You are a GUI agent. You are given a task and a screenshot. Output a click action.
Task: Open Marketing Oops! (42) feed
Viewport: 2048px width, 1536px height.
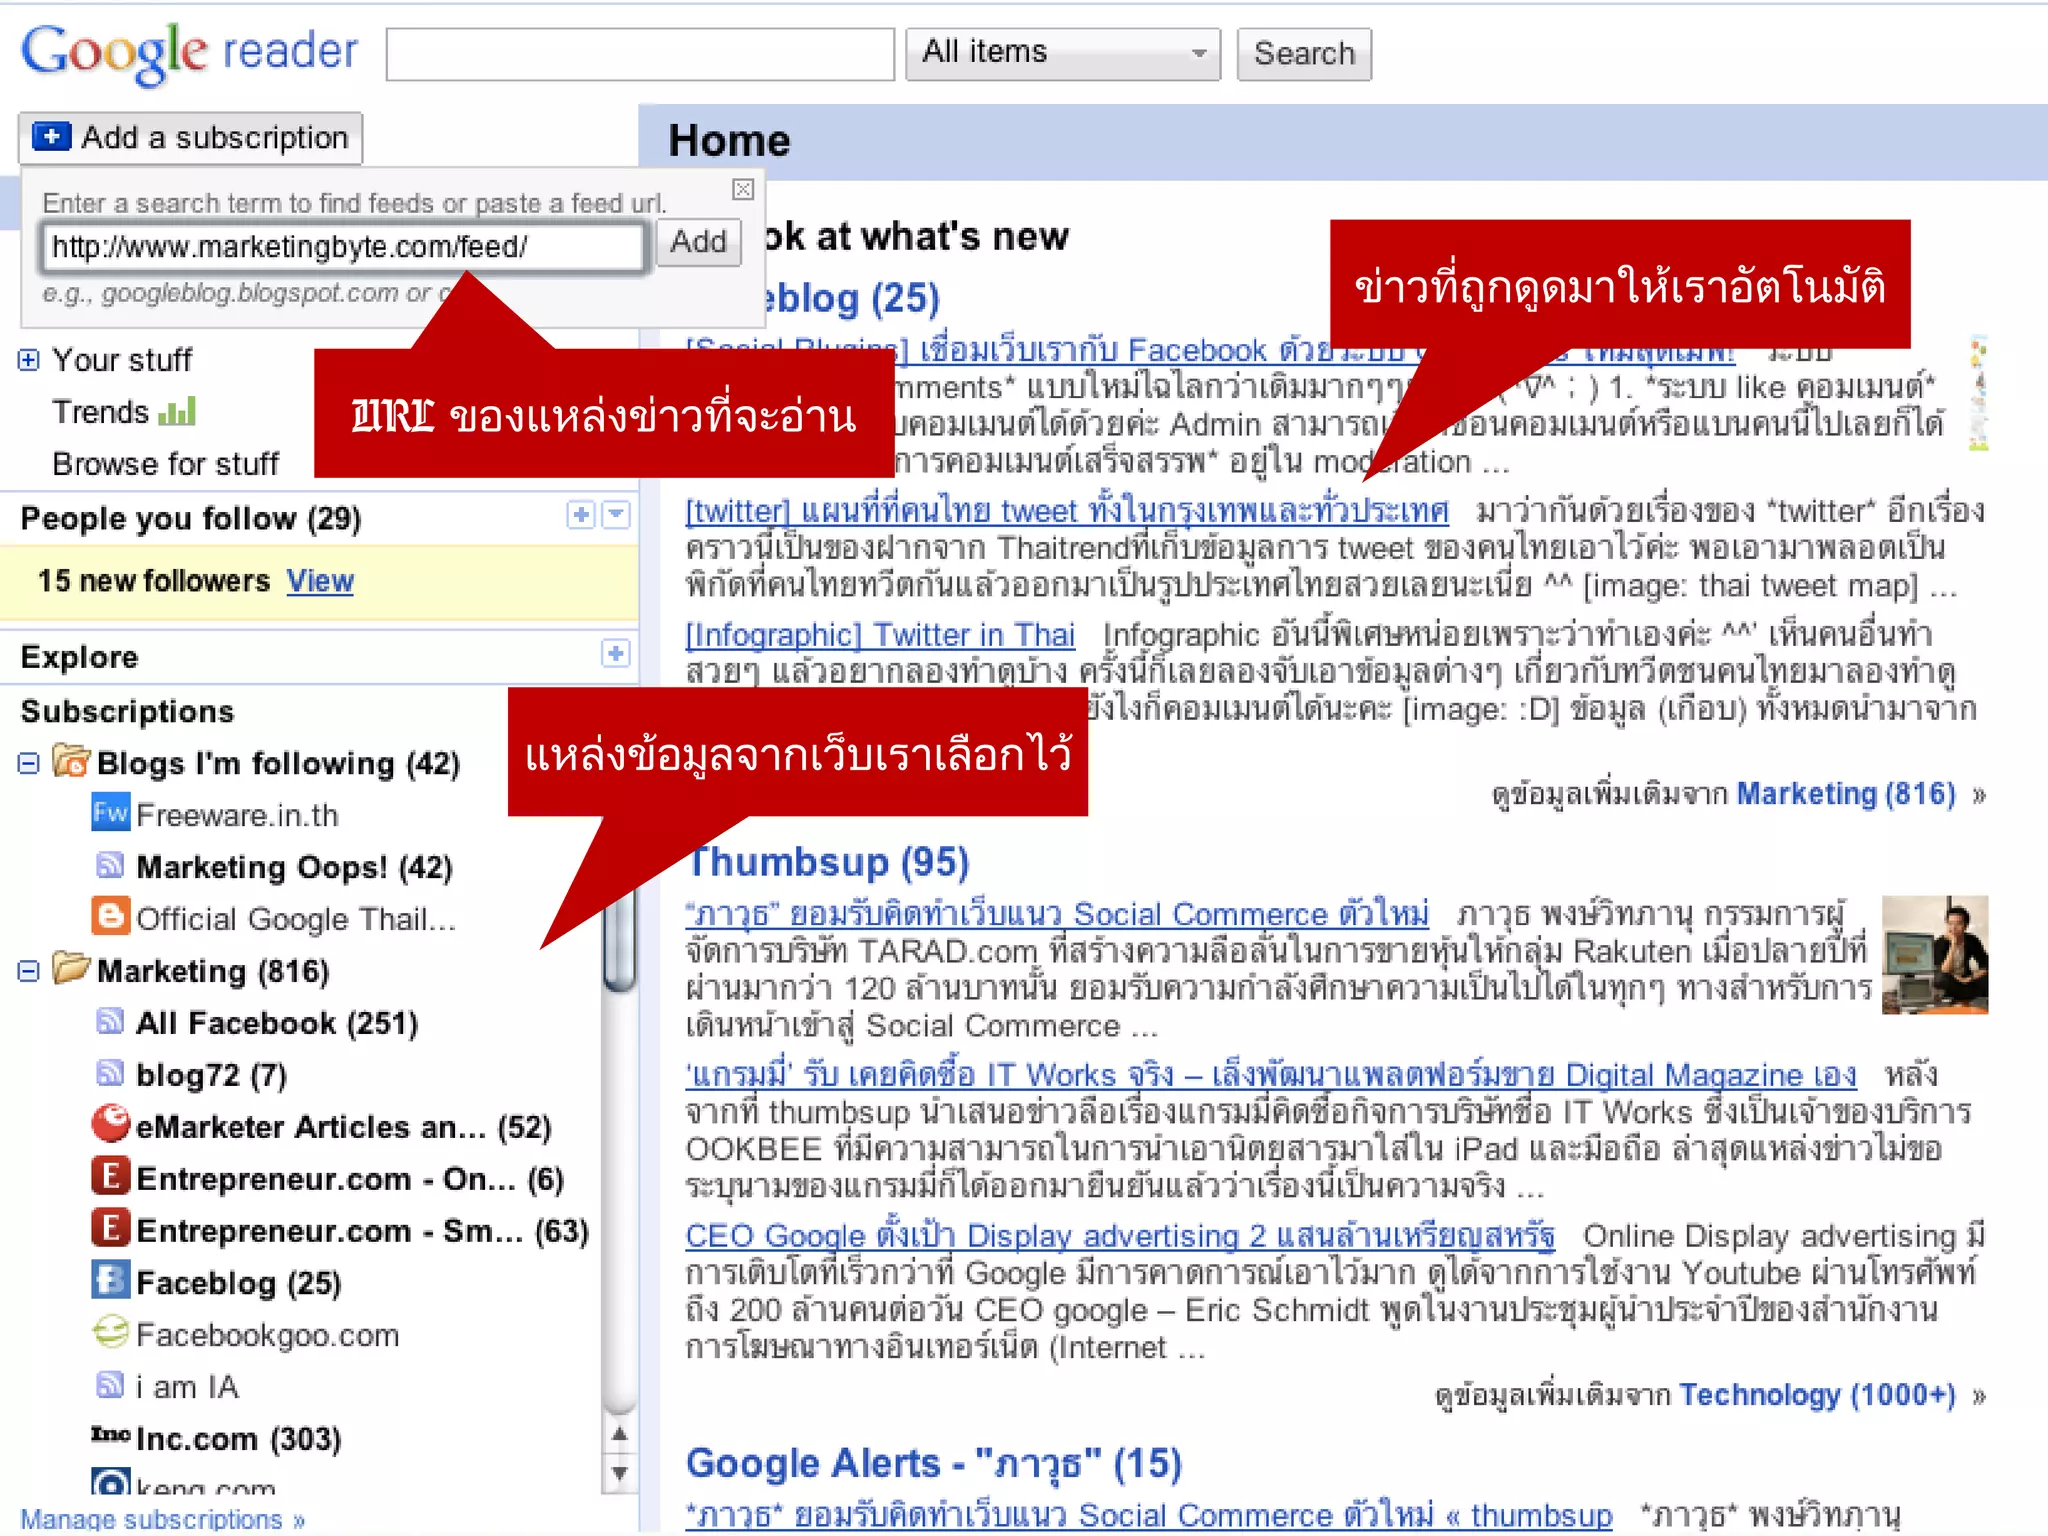[294, 867]
